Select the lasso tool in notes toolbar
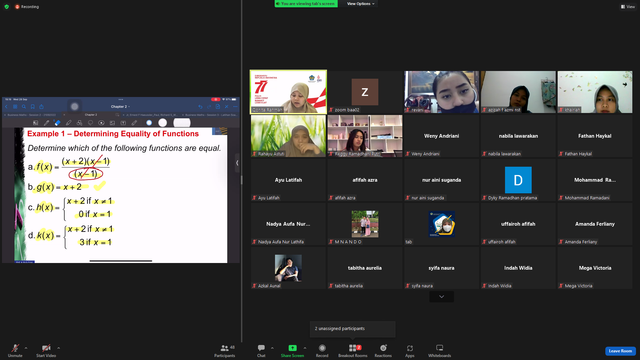Image resolution: width=640 pixels, height=360 pixels. coord(91,122)
